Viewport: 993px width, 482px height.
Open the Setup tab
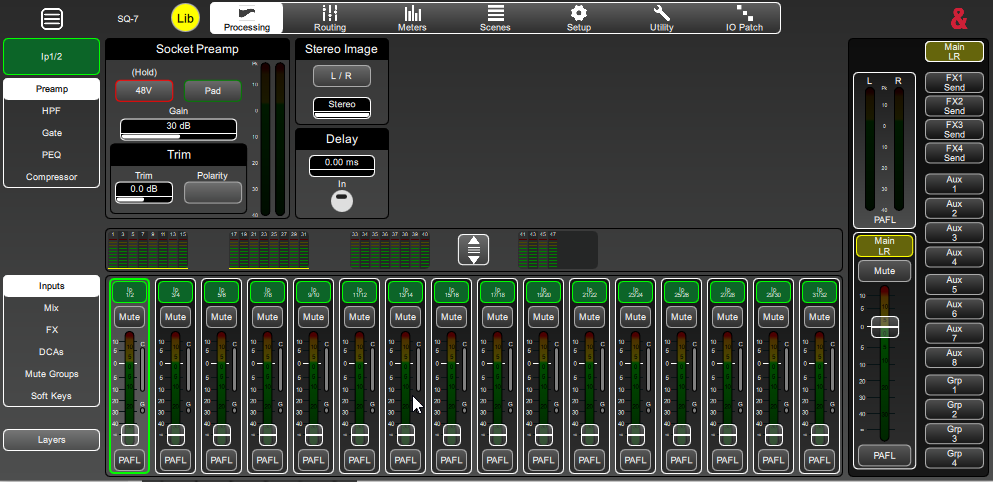(x=579, y=18)
